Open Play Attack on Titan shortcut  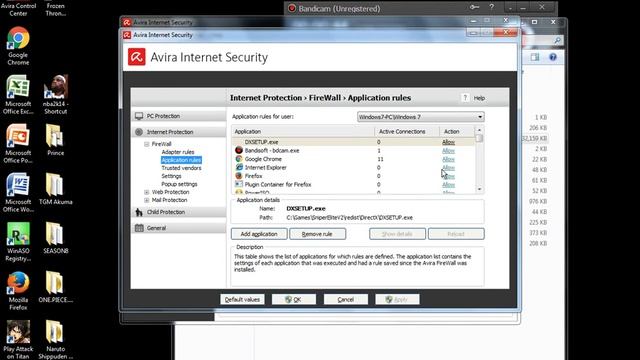point(18,340)
